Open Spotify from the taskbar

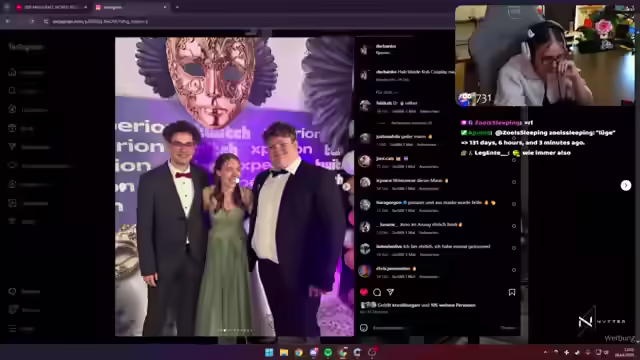point(328,352)
